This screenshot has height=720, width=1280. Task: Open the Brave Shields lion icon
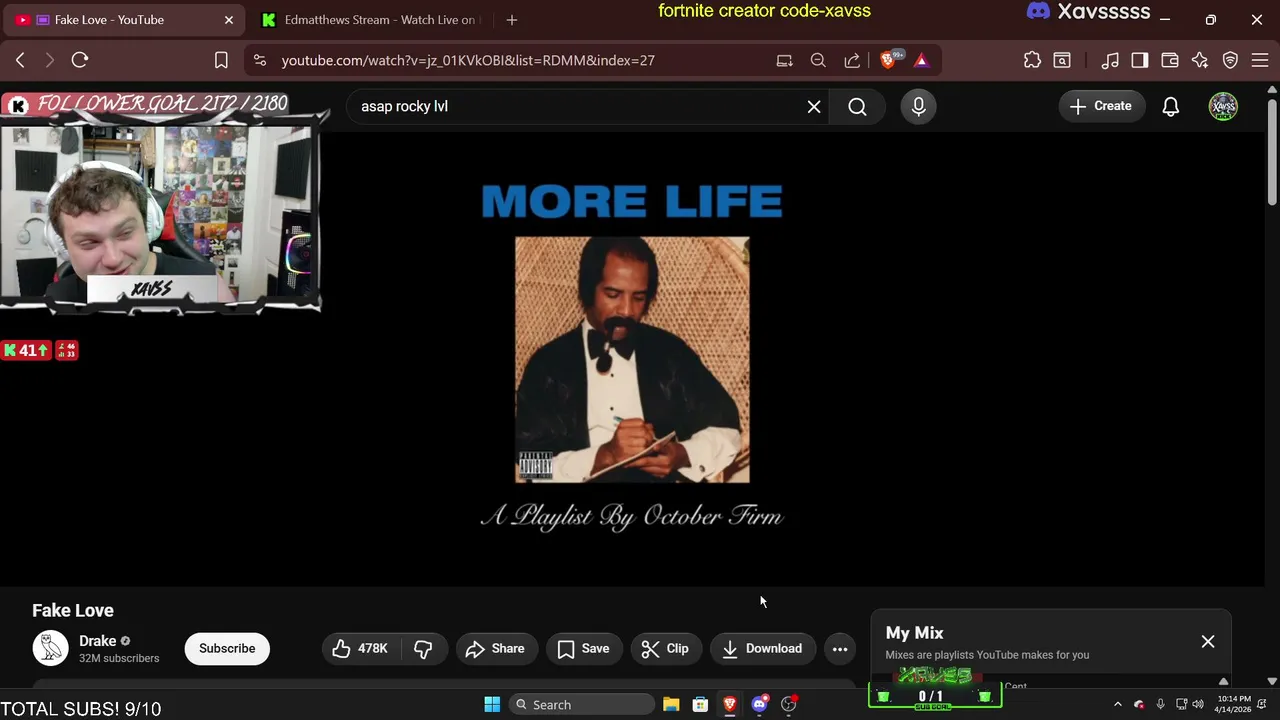point(889,60)
